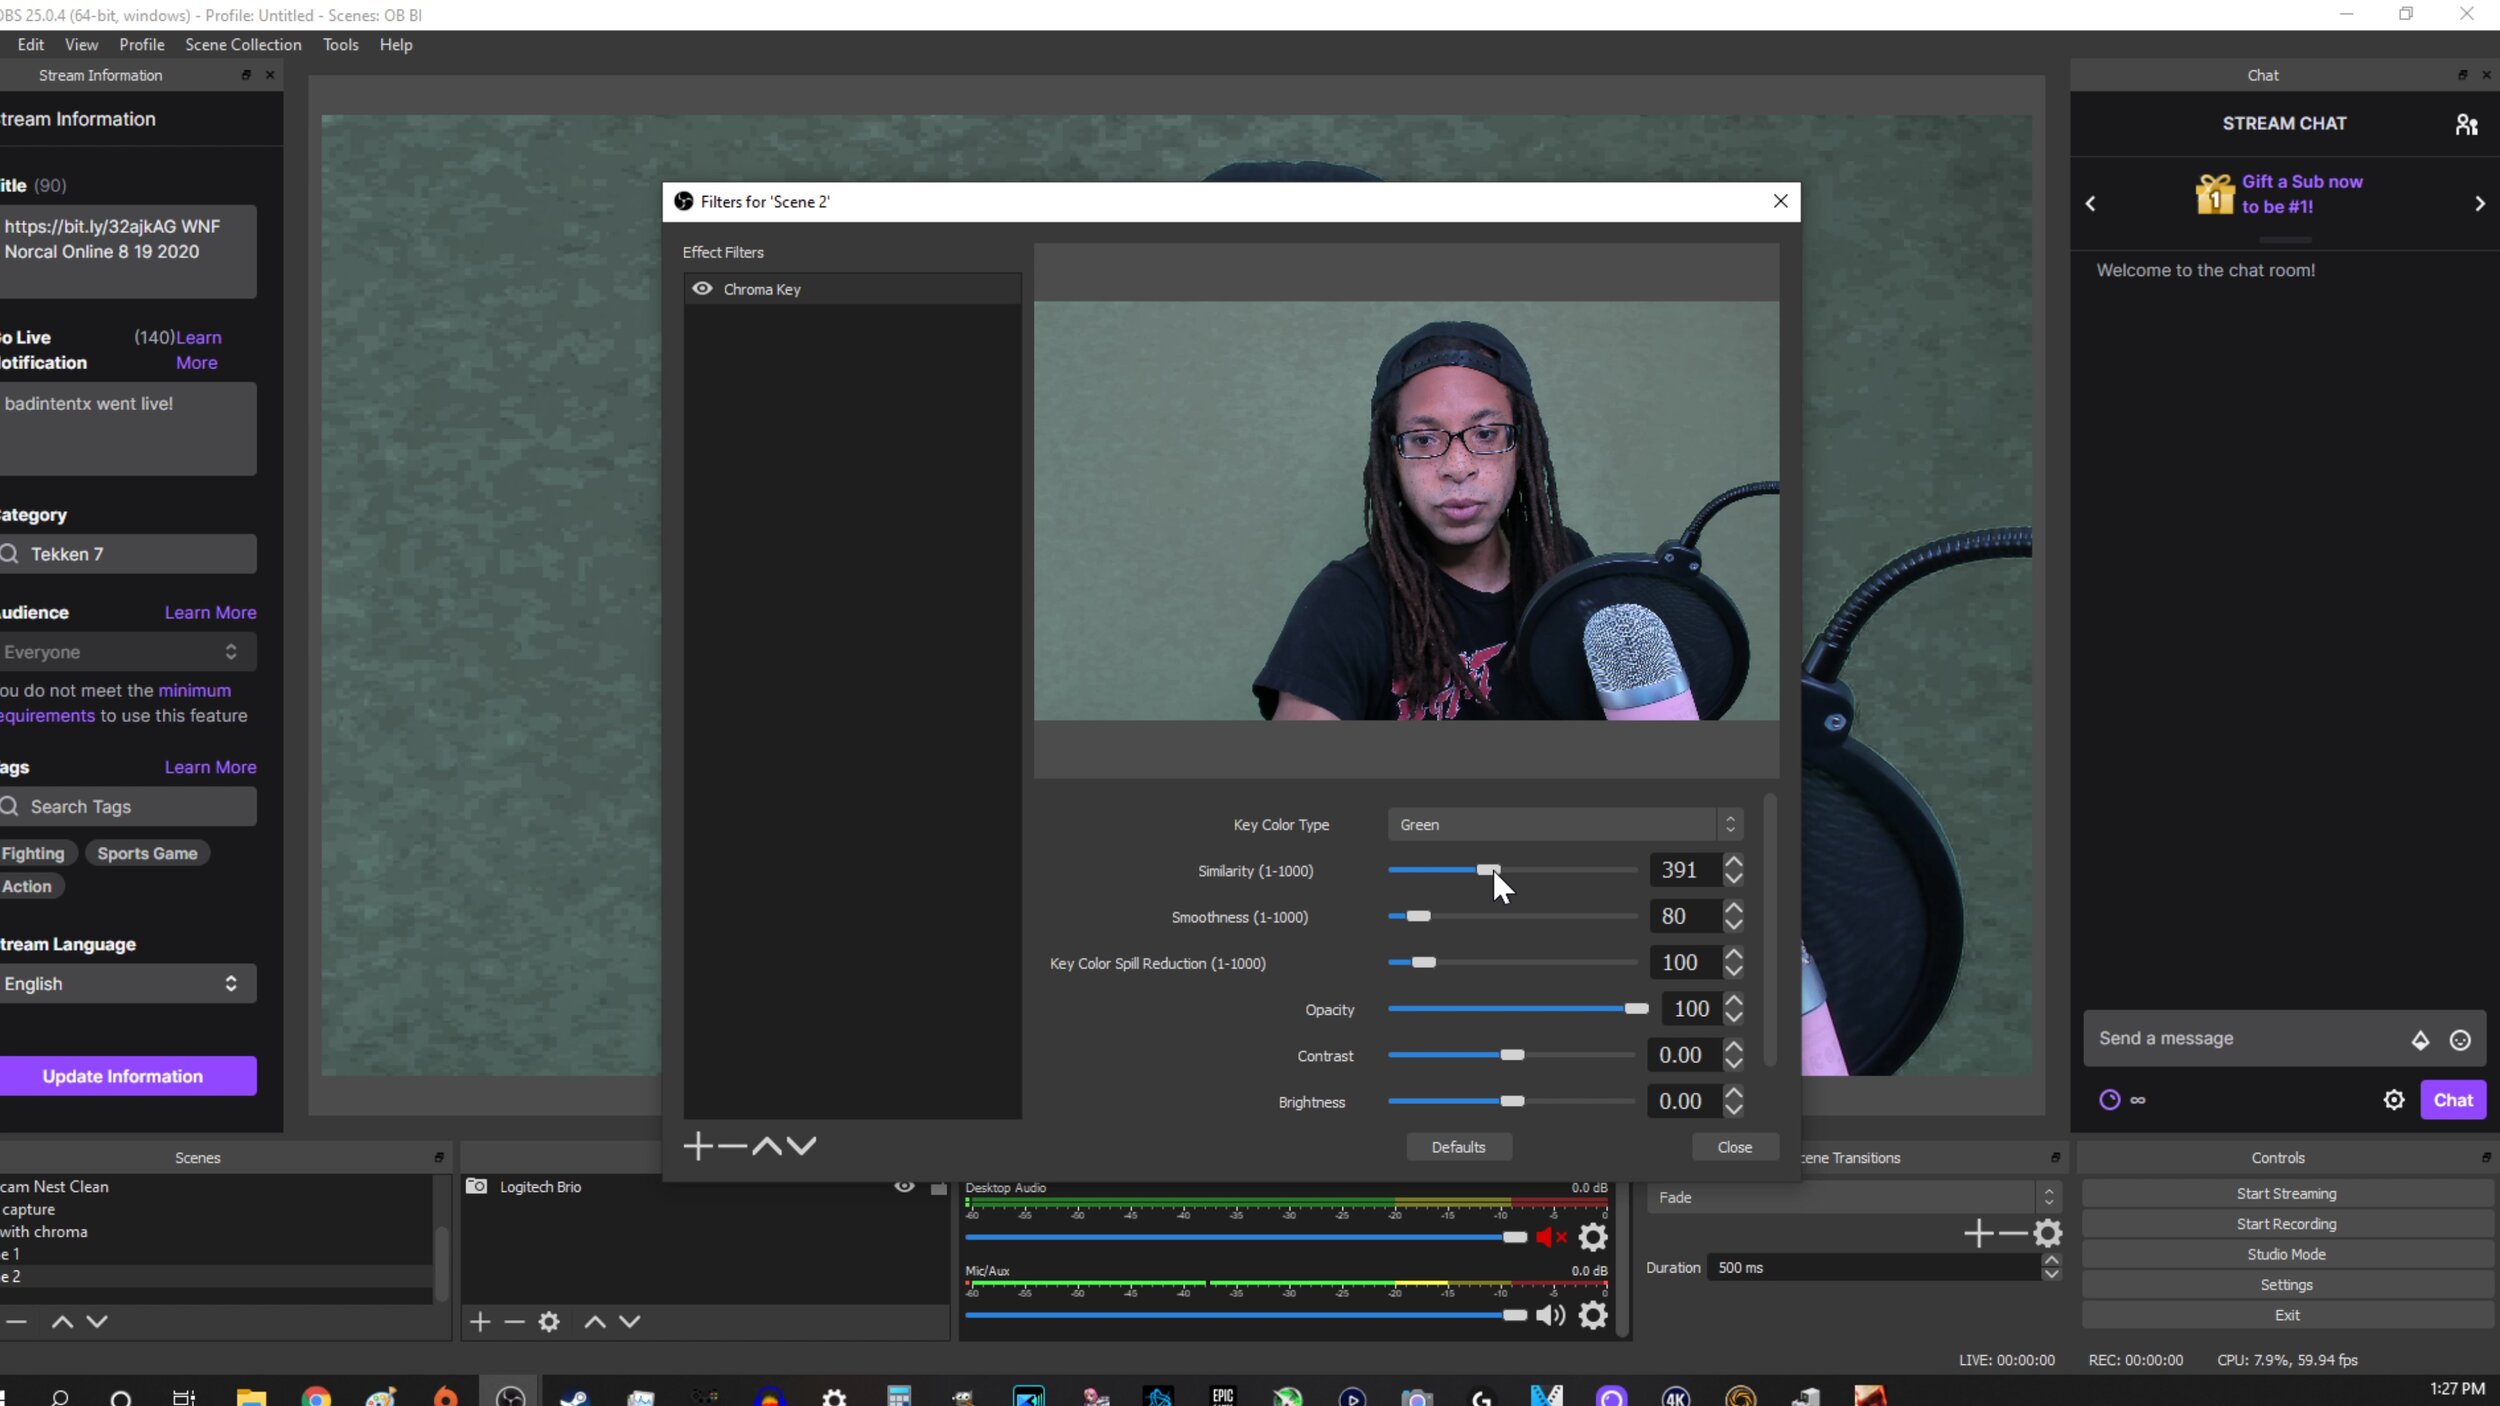Screen dimensions: 2500x1406
Task: Open Fade scene transition dropdown
Action: click(1853, 1198)
